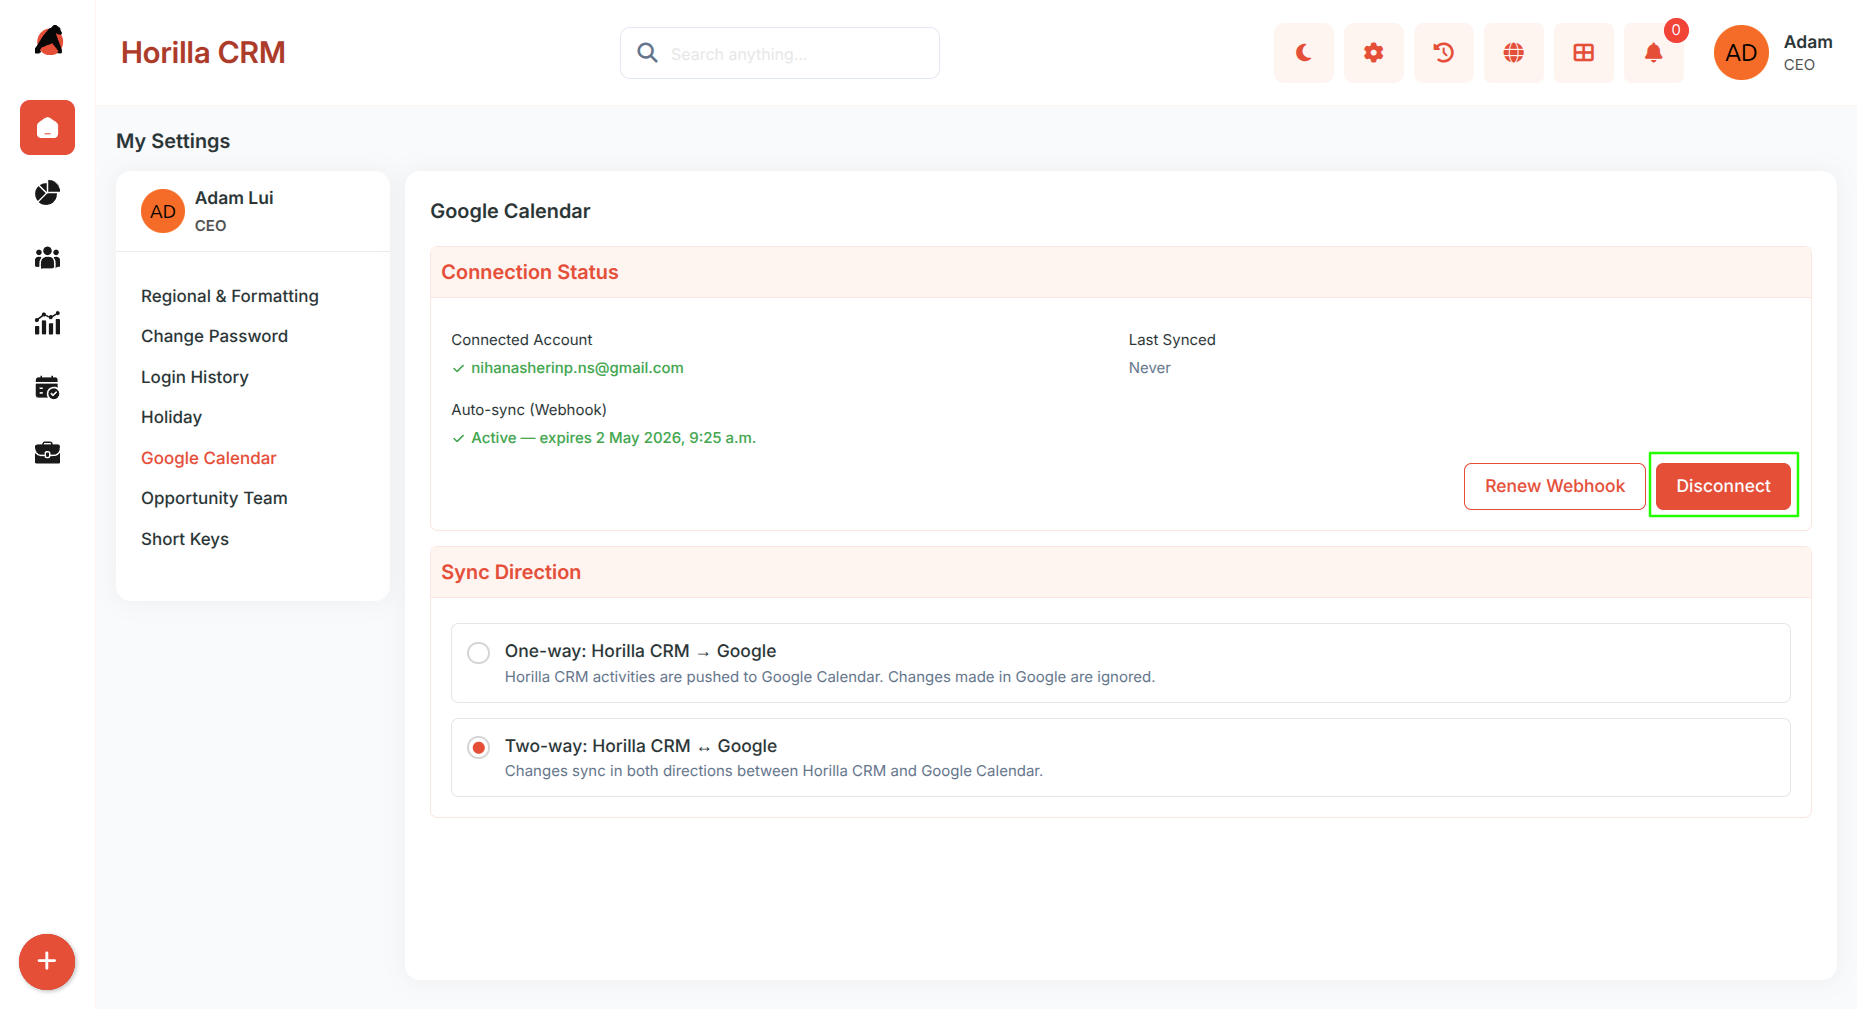Open the notifications bell icon
Viewport: 1857px width, 1009px height.
click(x=1654, y=53)
